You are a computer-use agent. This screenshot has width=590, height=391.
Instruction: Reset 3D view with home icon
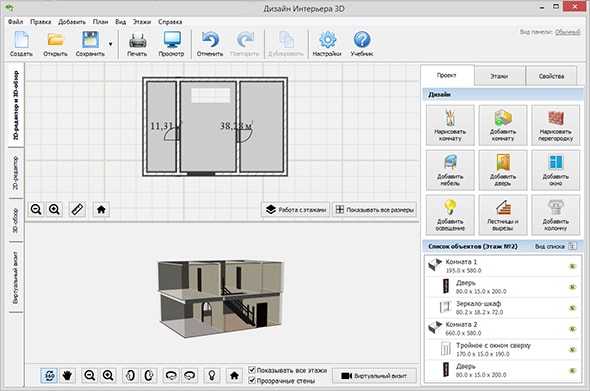coord(234,375)
